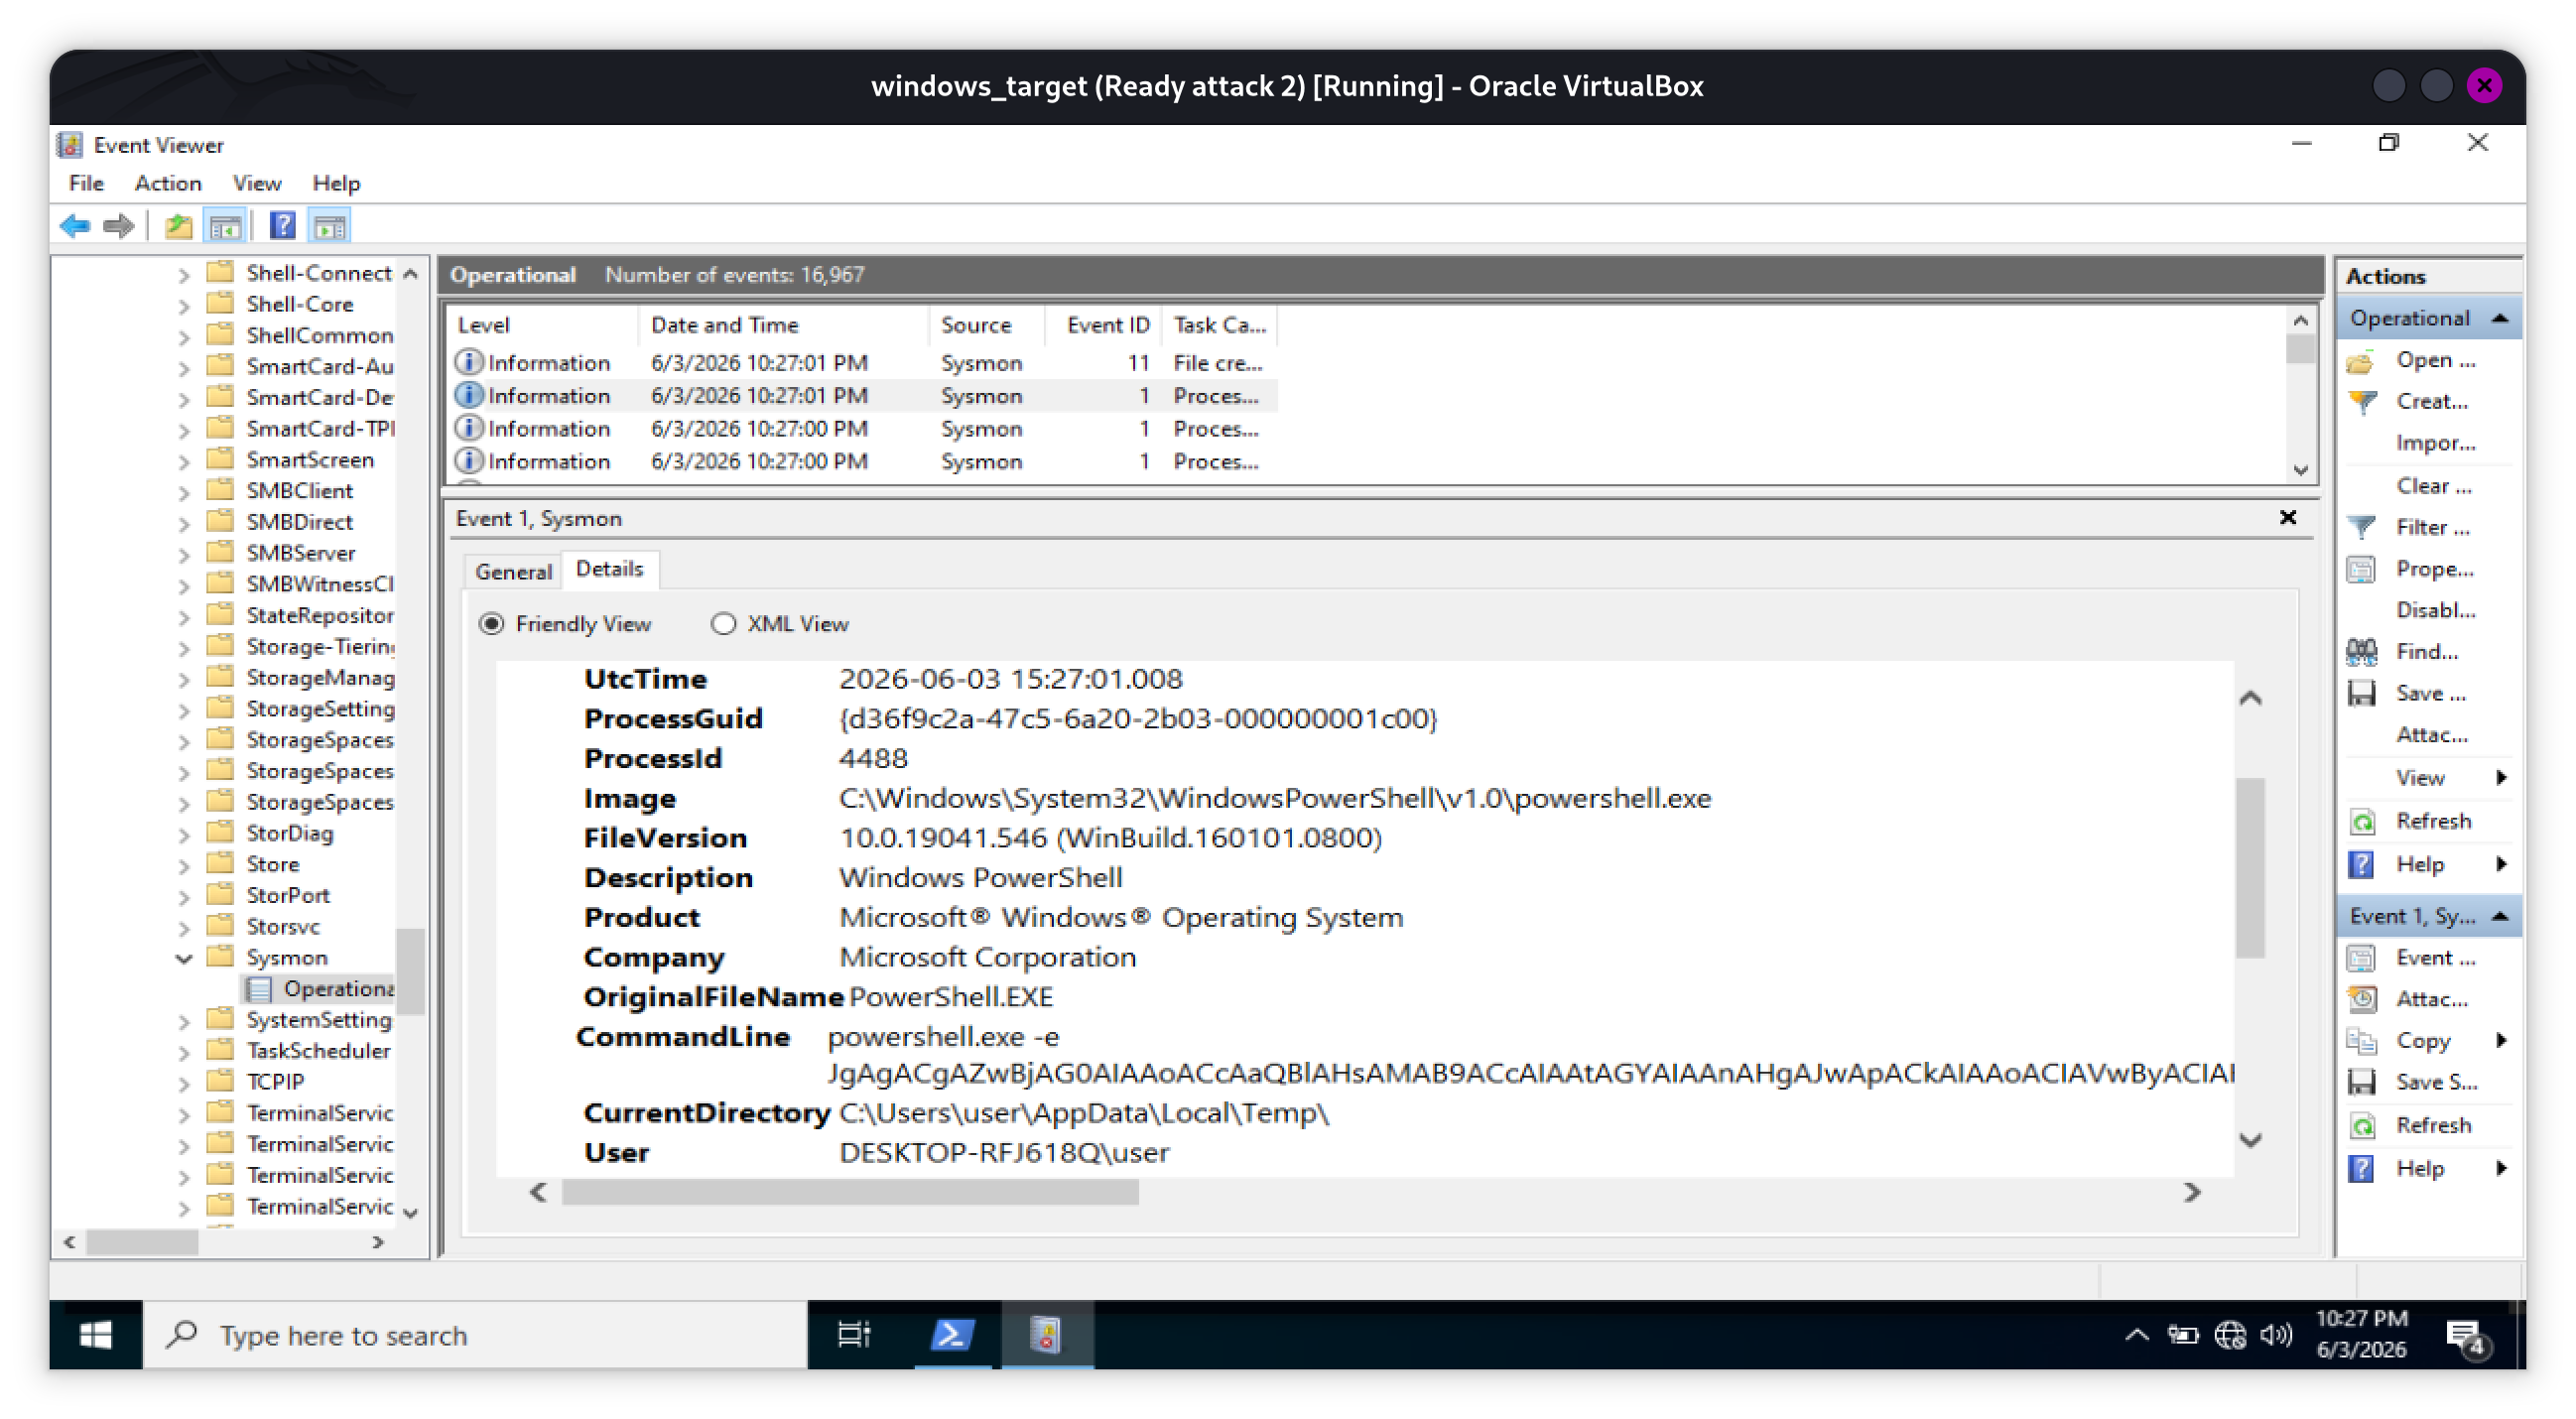Click the Source column header
Screen dimensions: 2576x1419
[x=985, y=325]
